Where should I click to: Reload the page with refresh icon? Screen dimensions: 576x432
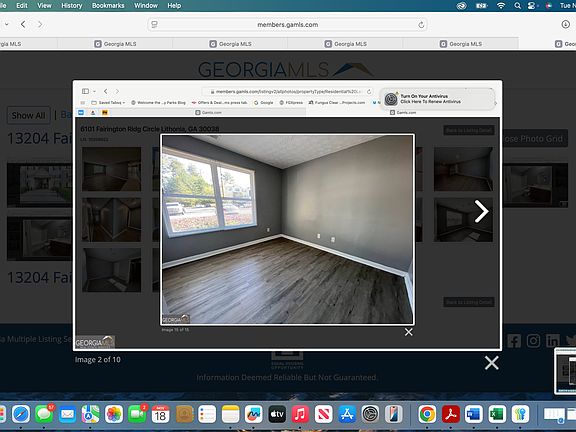pyautogui.click(x=421, y=25)
